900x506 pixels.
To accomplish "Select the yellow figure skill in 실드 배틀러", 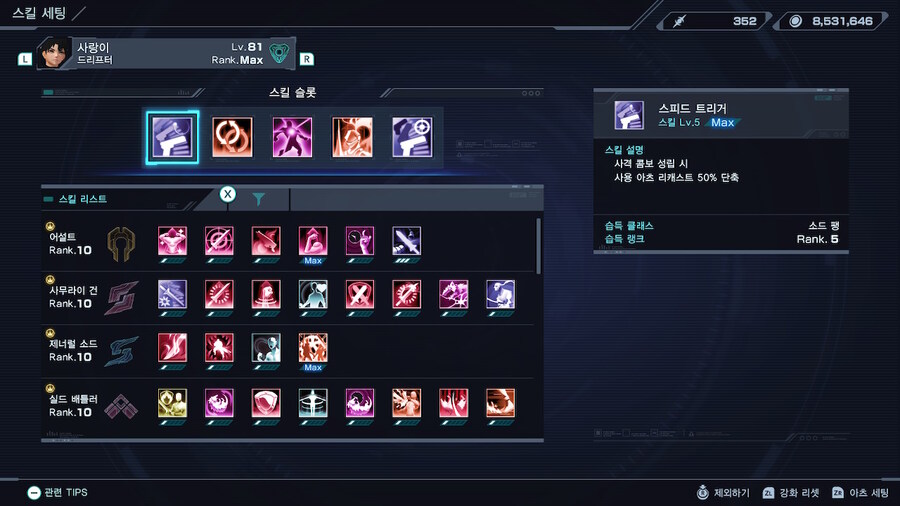I will pyautogui.click(x=172, y=403).
